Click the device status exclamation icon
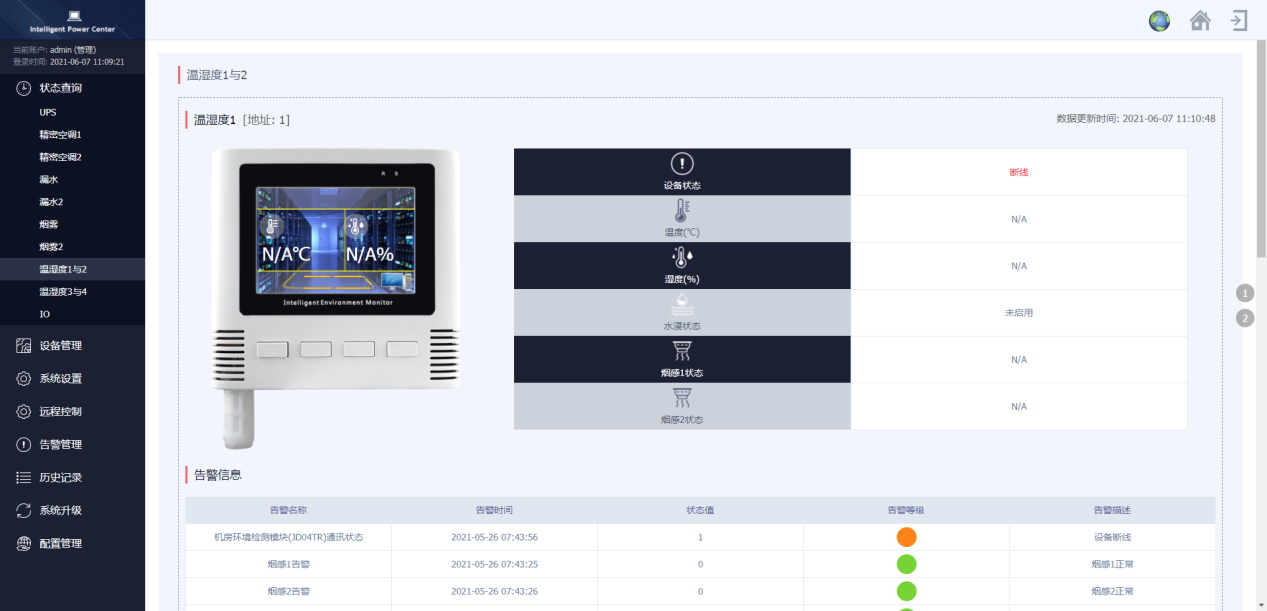1267x611 pixels. coord(682,165)
